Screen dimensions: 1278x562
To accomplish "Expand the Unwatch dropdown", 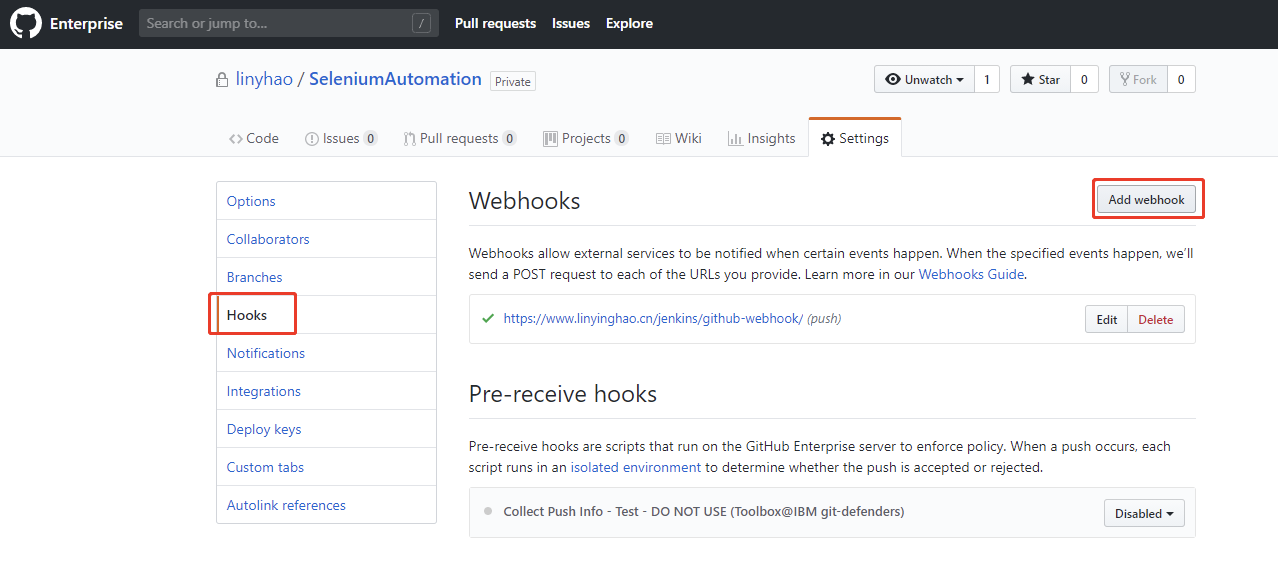I will pyautogui.click(x=924, y=80).
